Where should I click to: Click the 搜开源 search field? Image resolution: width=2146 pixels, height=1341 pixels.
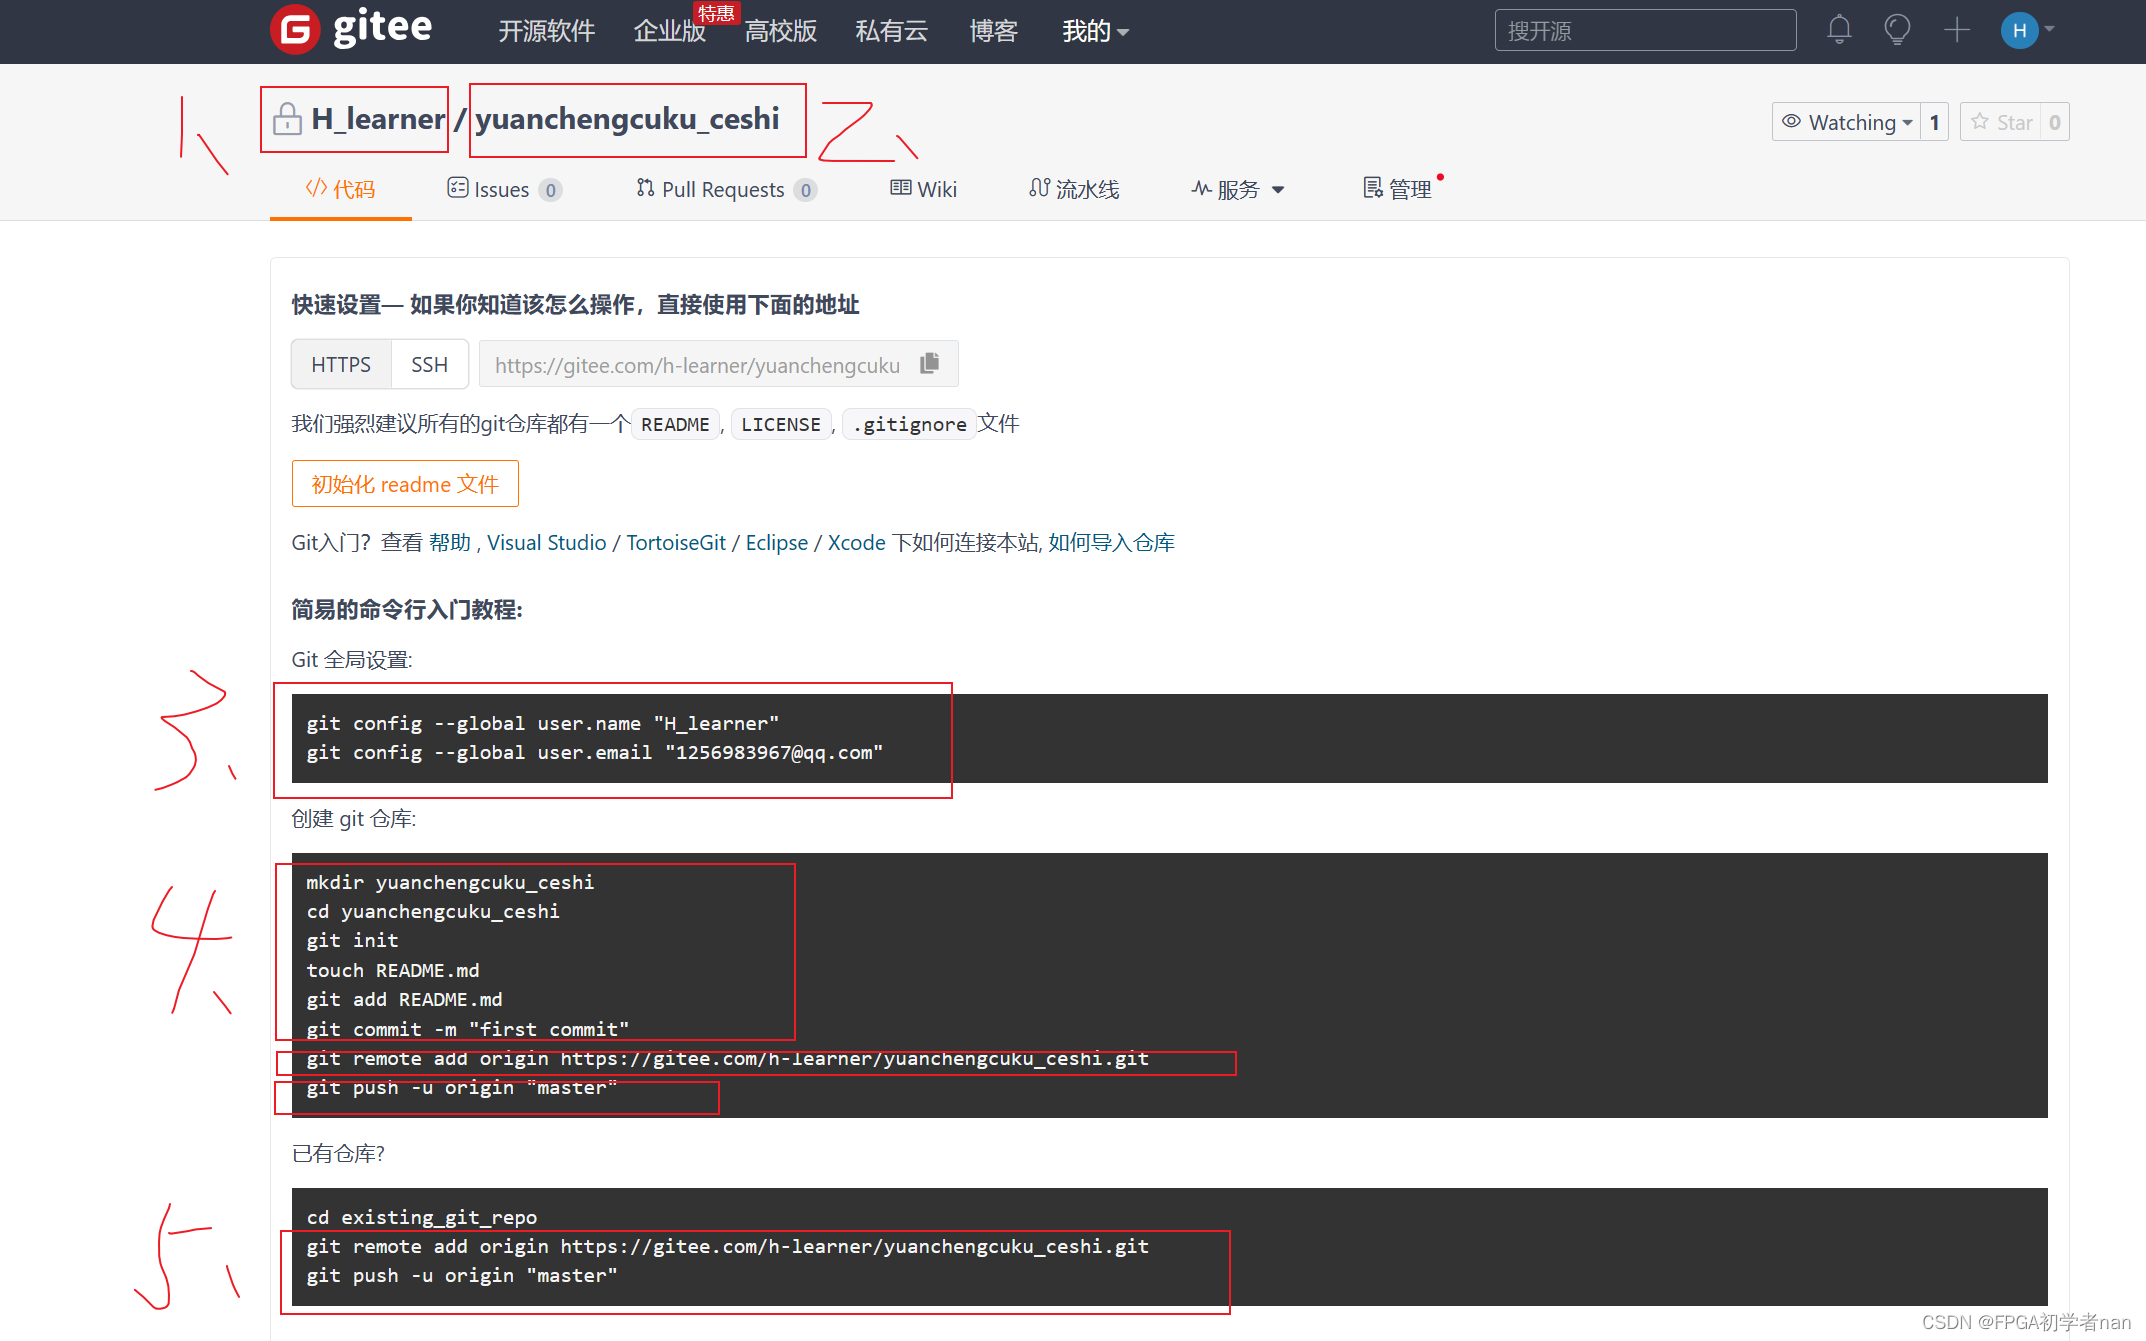pos(1645,30)
